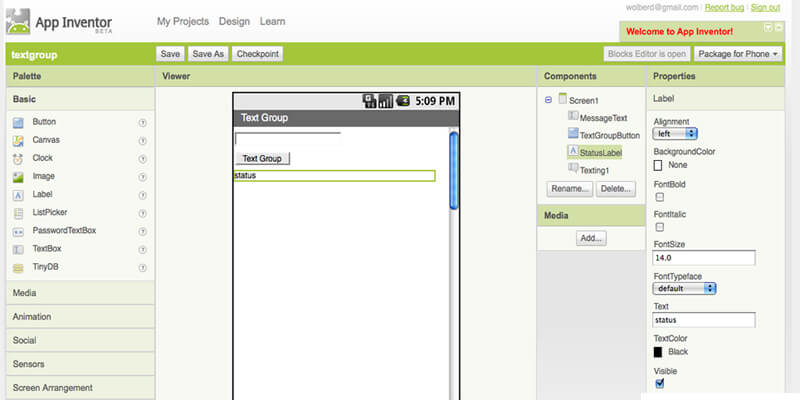Click the Save As button
The height and width of the screenshot is (400, 800).
(208, 54)
